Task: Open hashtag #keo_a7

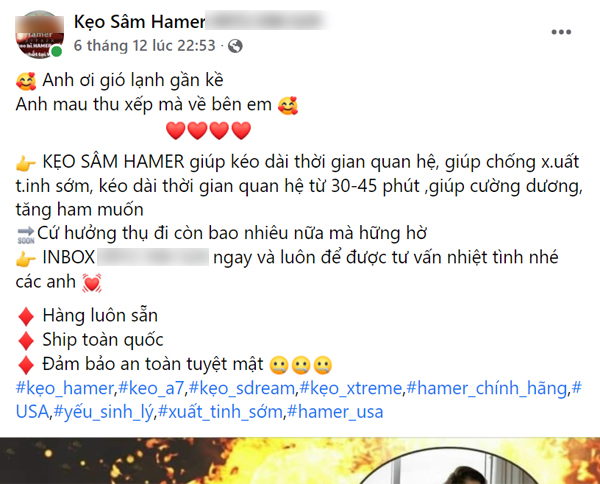Action: (x=151, y=388)
